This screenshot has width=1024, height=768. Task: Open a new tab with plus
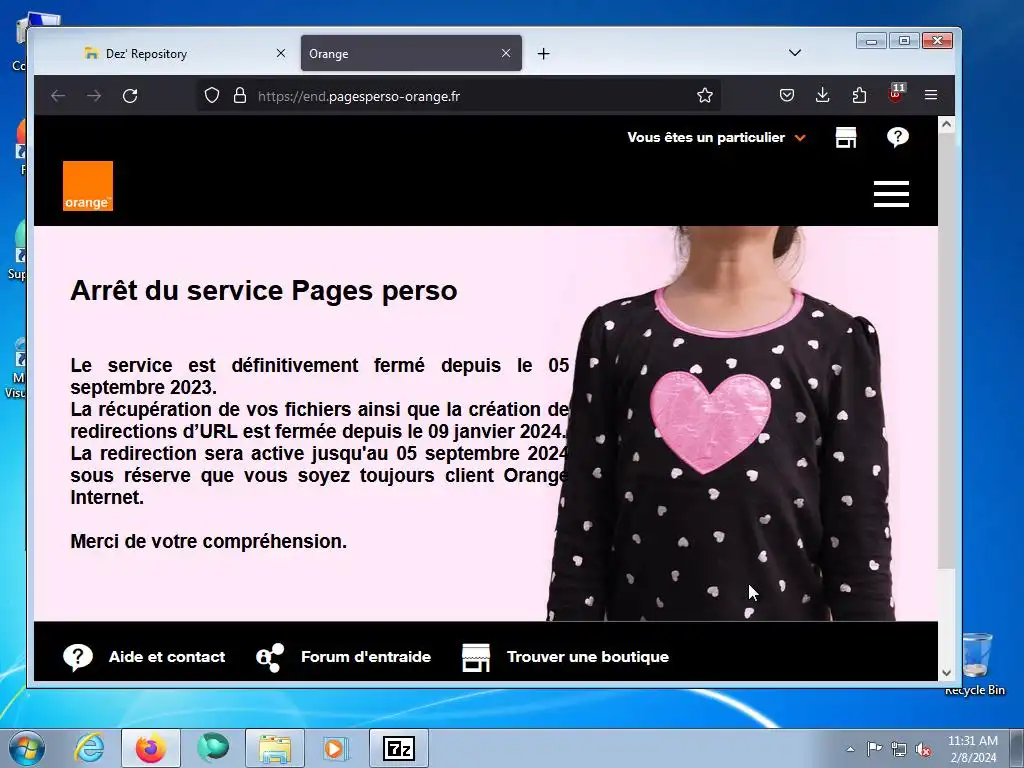pyautogui.click(x=543, y=54)
